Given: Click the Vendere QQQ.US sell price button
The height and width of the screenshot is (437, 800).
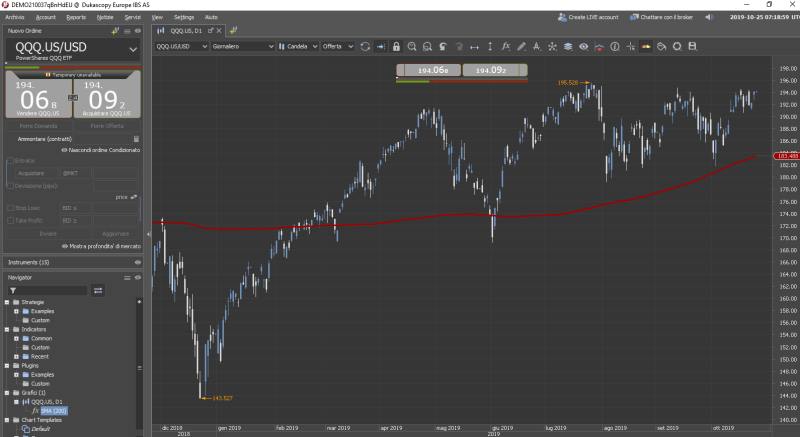Looking at the screenshot, I should pos(36,101).
